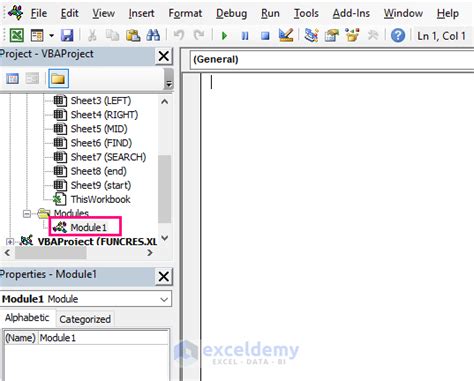Open the Insert menu
474x381 pixels.
click(141, 13)
